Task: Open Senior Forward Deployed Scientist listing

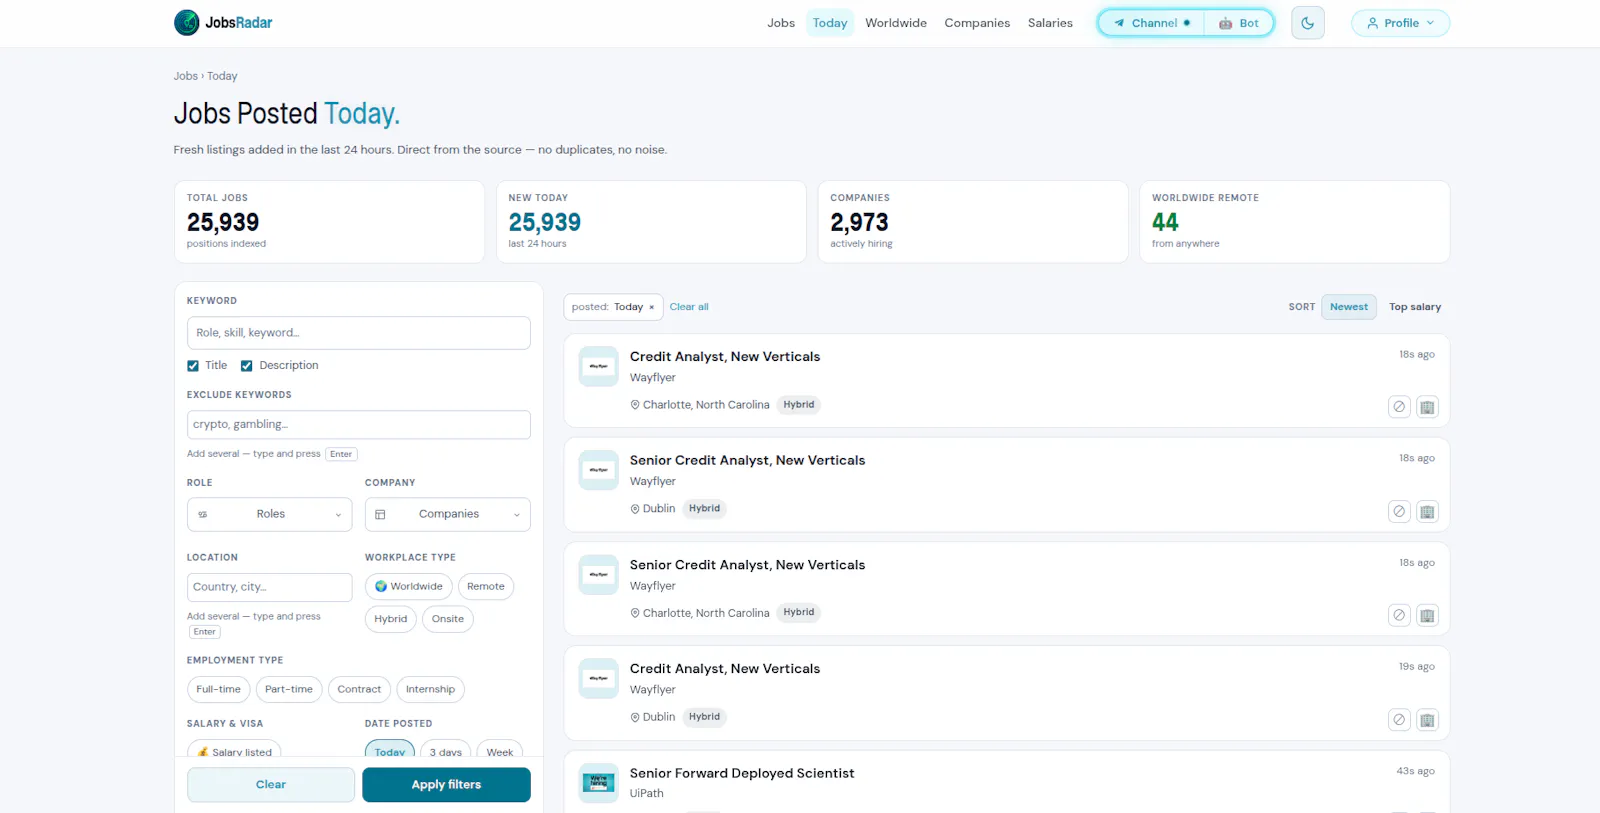Action: (x=742, y=774)
